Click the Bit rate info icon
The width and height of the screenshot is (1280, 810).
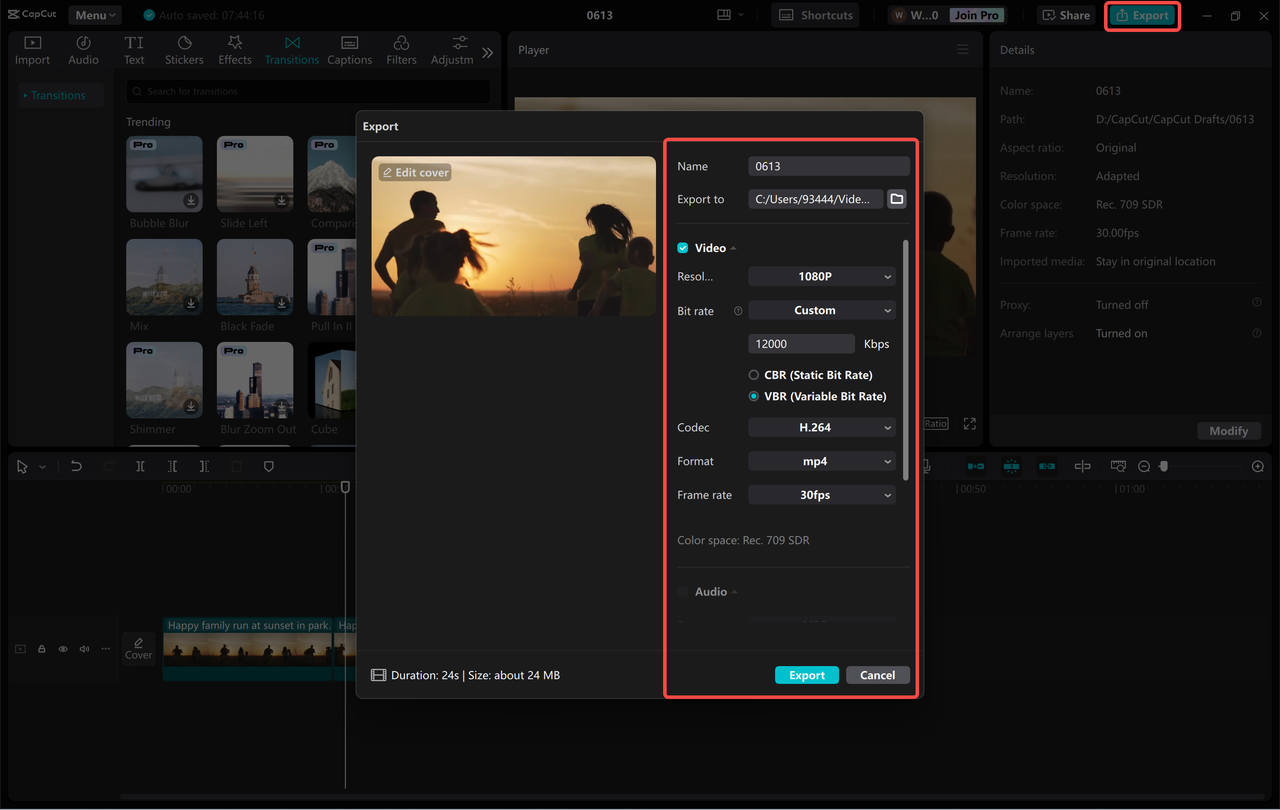738,311
